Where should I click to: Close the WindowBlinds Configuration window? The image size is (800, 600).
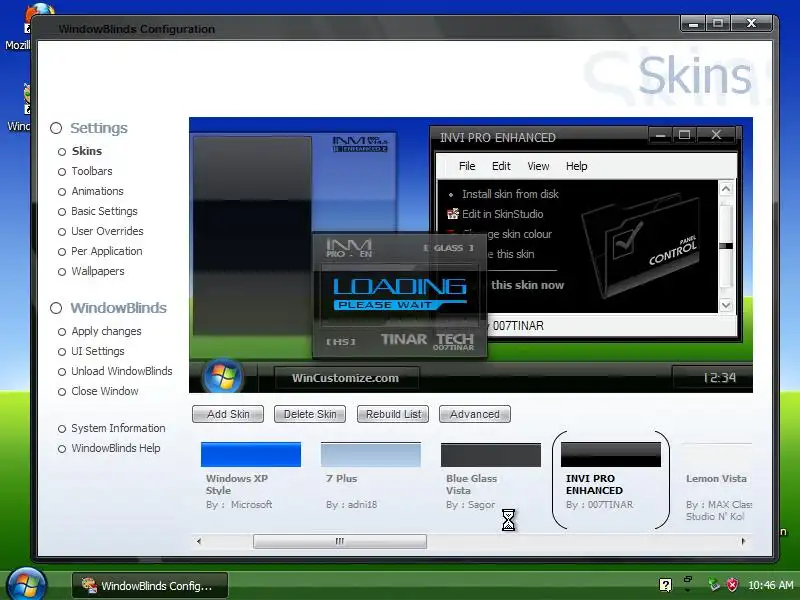click(751, 23)
